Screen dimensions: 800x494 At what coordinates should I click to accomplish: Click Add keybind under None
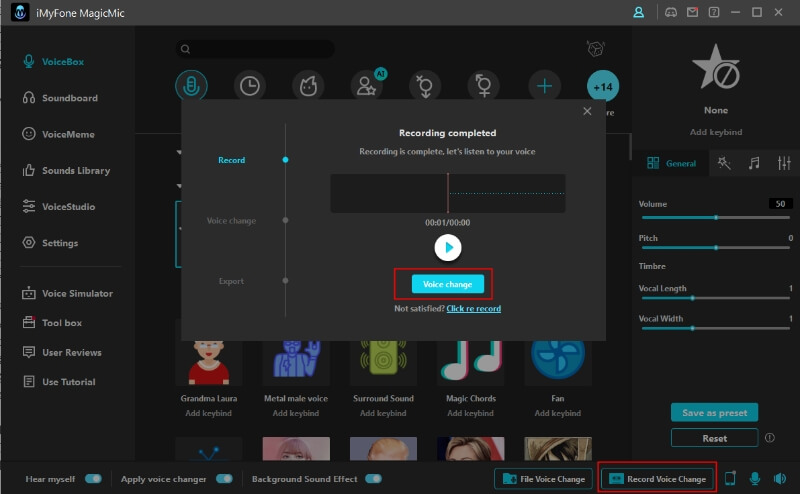coord(716,132)
